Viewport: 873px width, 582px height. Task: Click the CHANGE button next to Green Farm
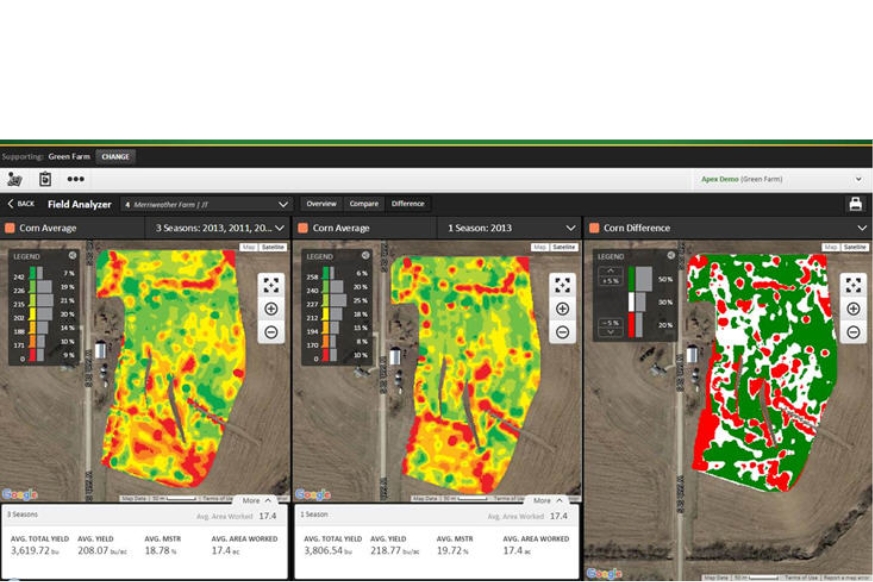tap(115, 157)
